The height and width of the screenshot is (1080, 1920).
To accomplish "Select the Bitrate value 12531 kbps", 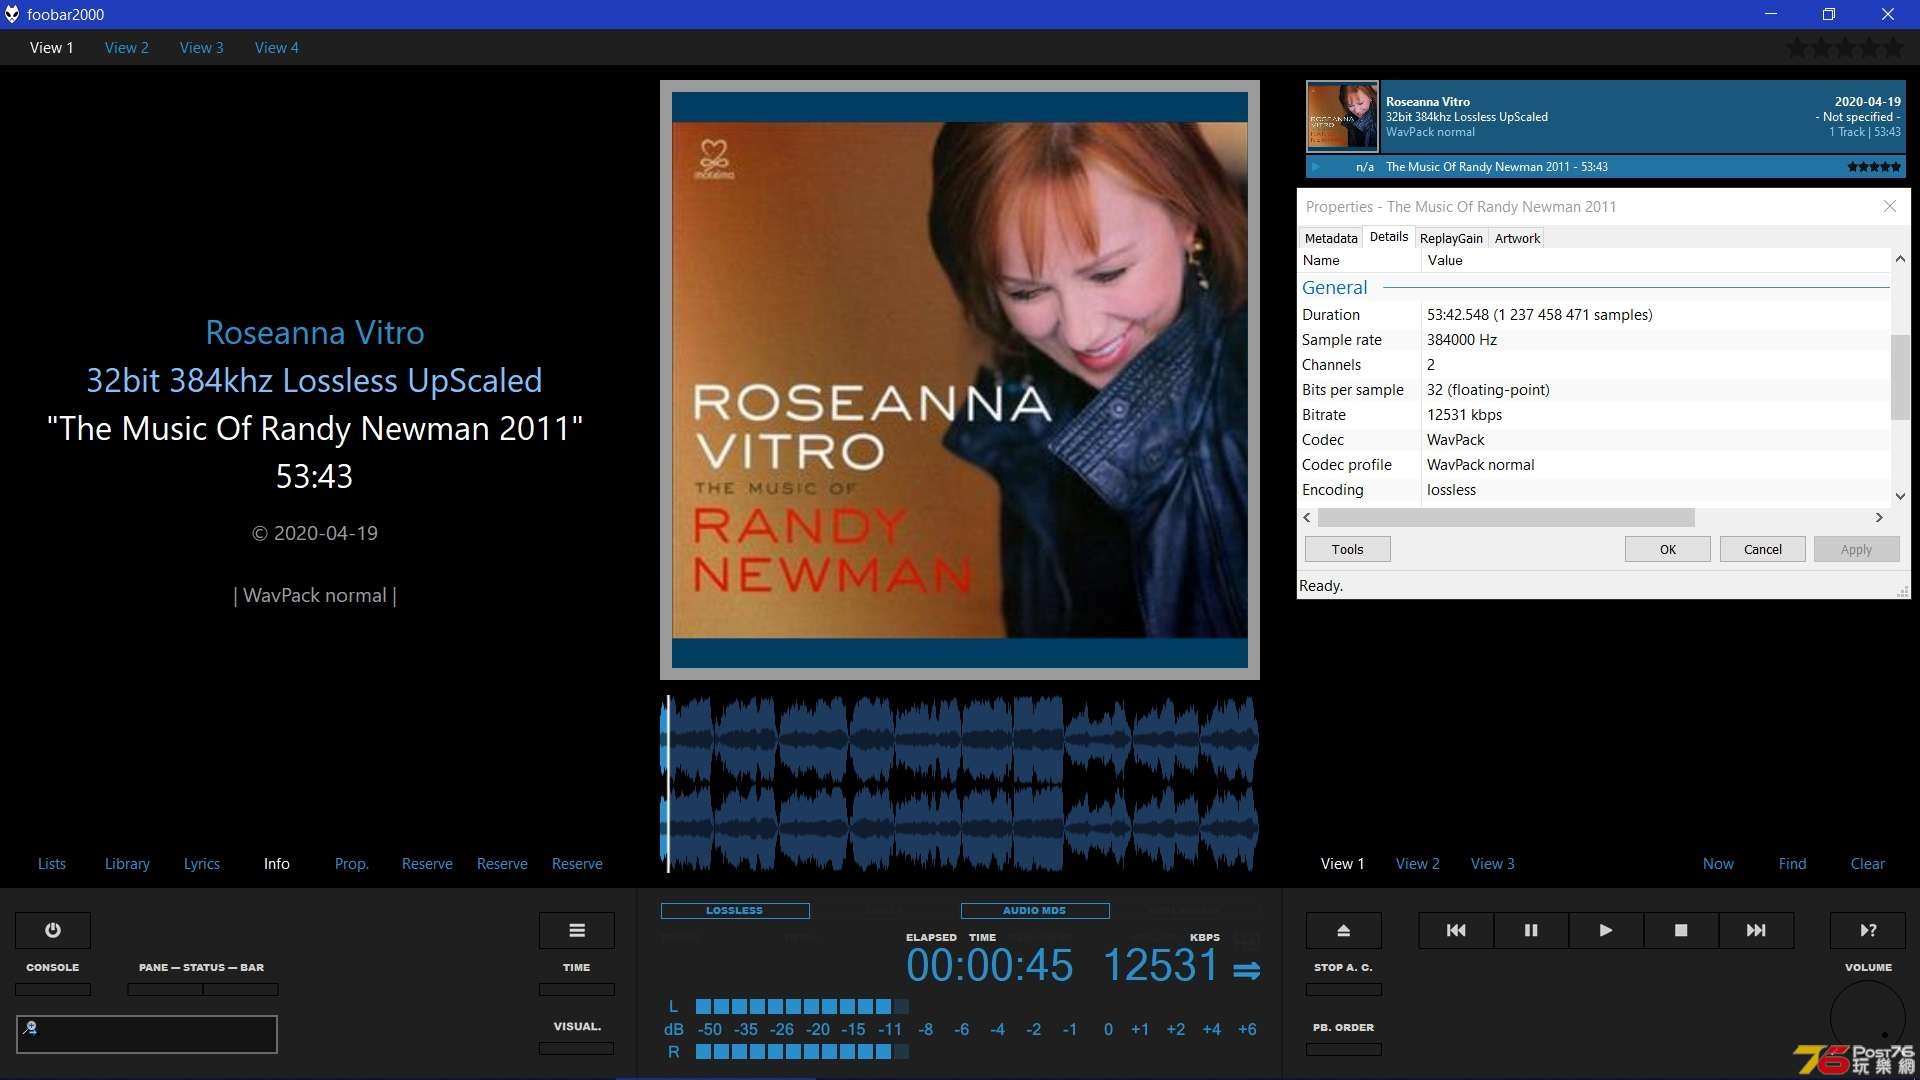I will coord(1464,415).
